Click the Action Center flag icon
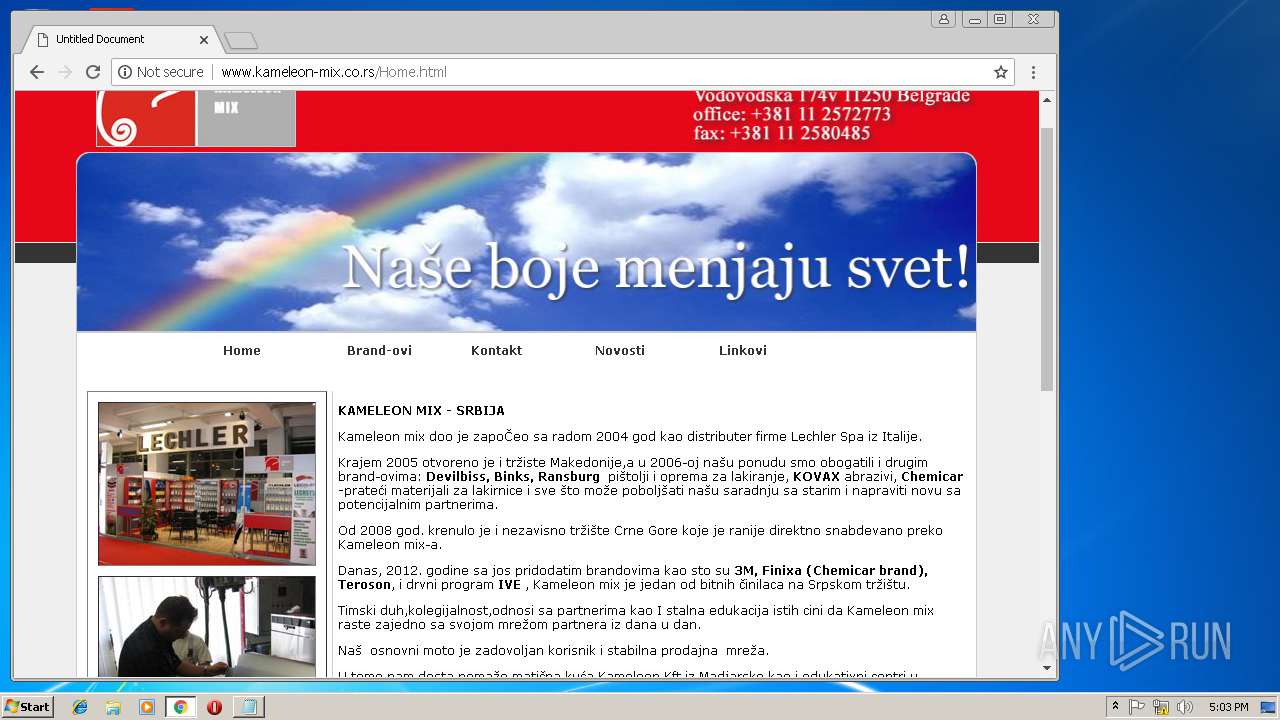This screenshot has height=720, width=1280. click(1137, 707)
